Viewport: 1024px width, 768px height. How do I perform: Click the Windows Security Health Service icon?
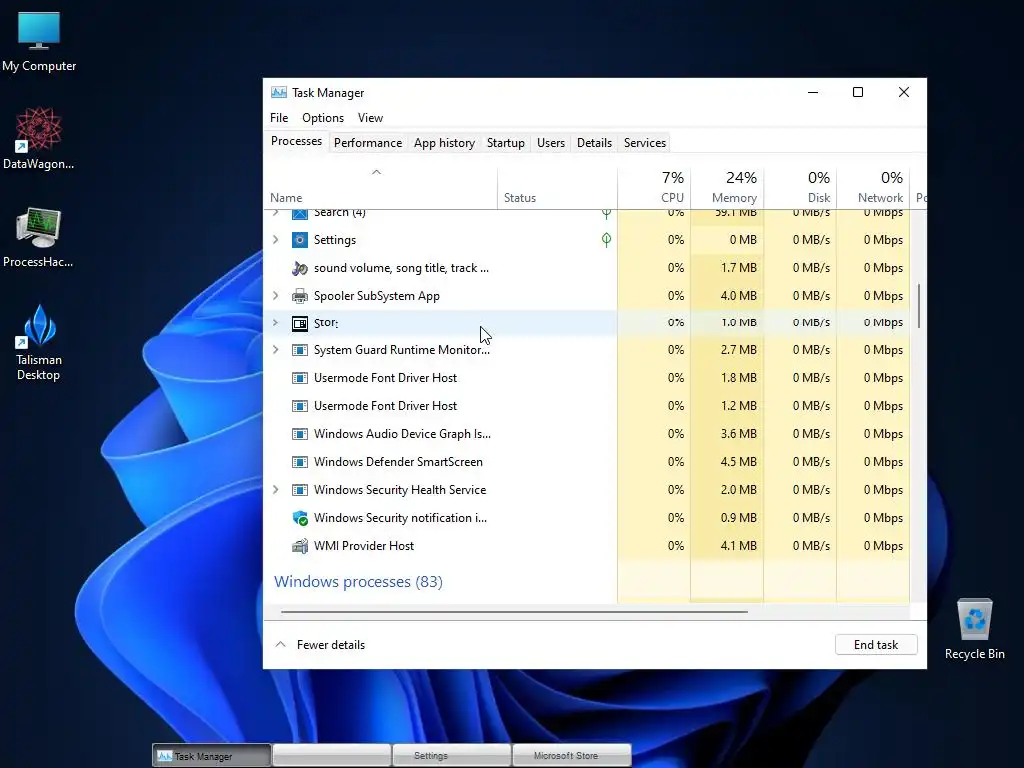point(300,490)
